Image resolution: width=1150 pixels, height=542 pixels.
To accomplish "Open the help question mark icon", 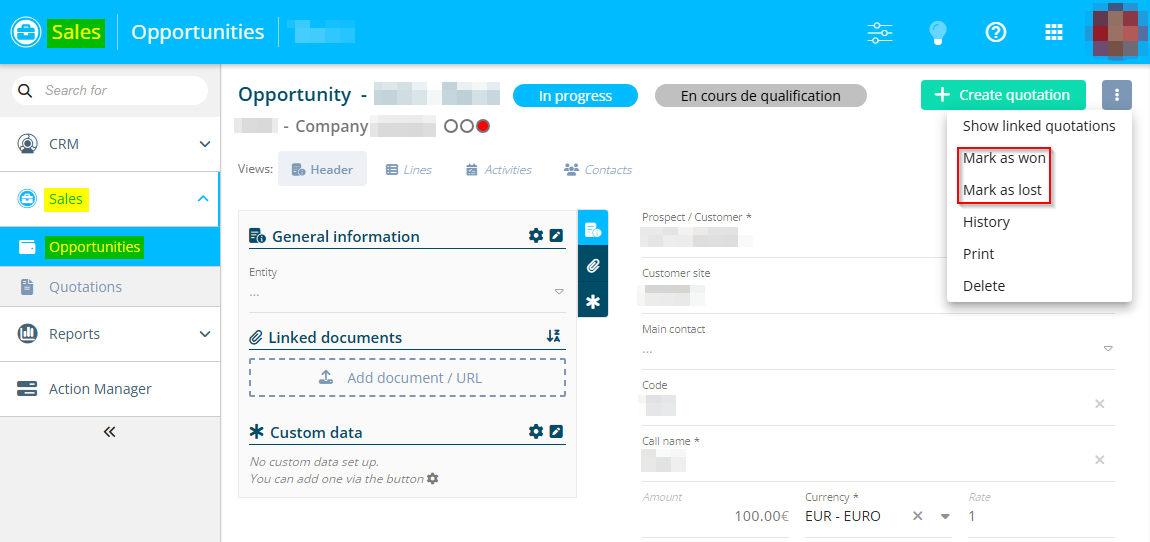I will point(995,32).
